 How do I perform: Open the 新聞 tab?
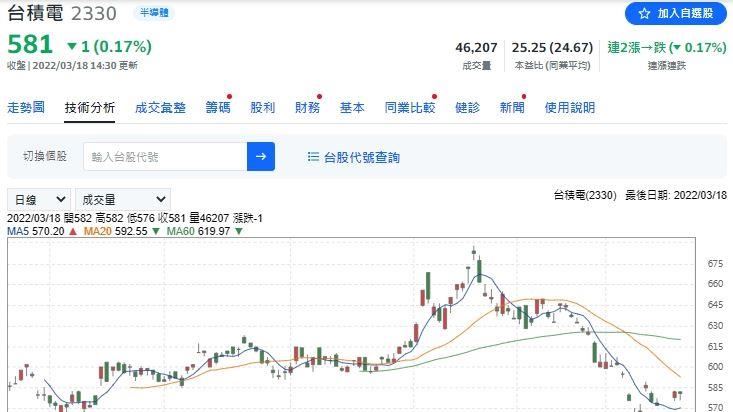(x=512, y=108)
